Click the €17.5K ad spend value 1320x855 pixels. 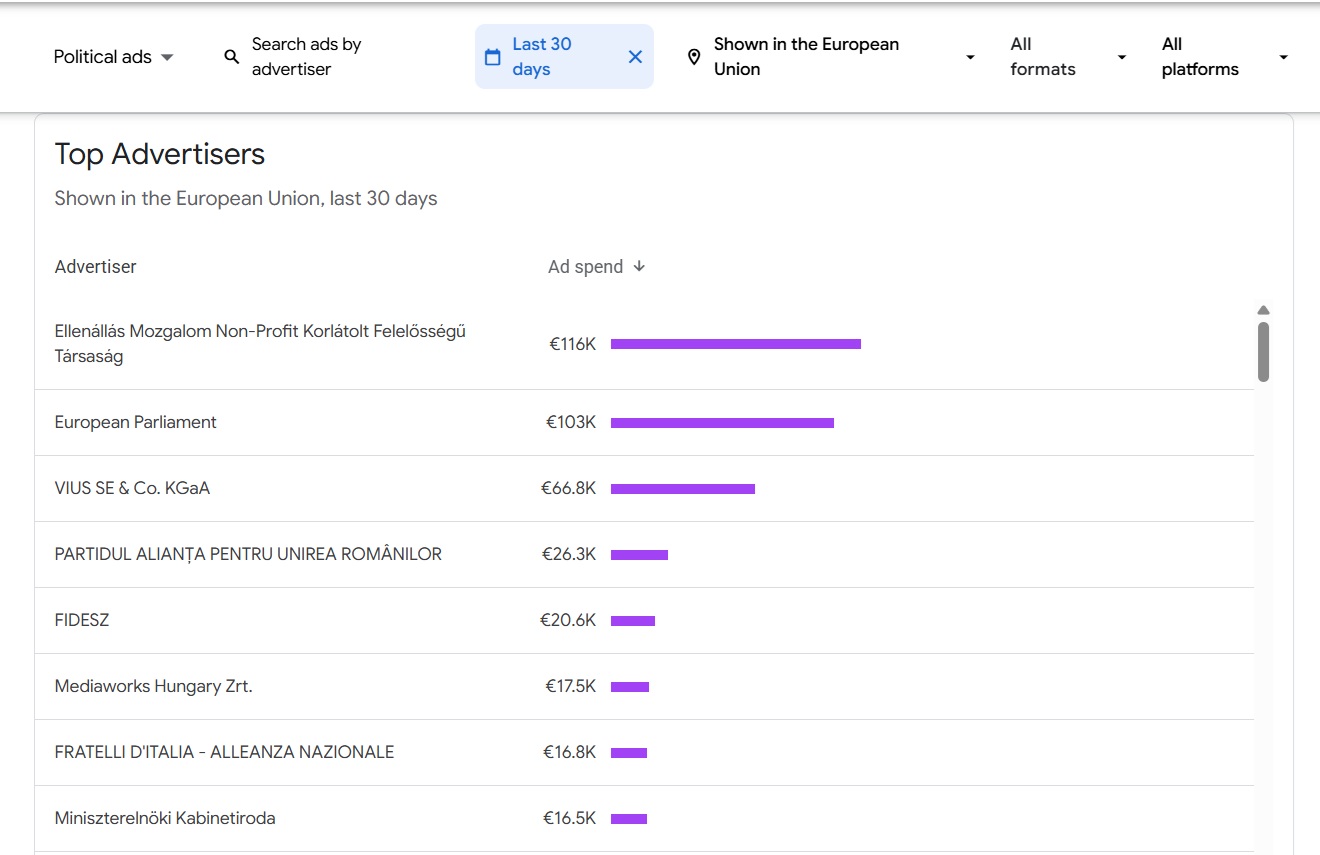[570, 687]
